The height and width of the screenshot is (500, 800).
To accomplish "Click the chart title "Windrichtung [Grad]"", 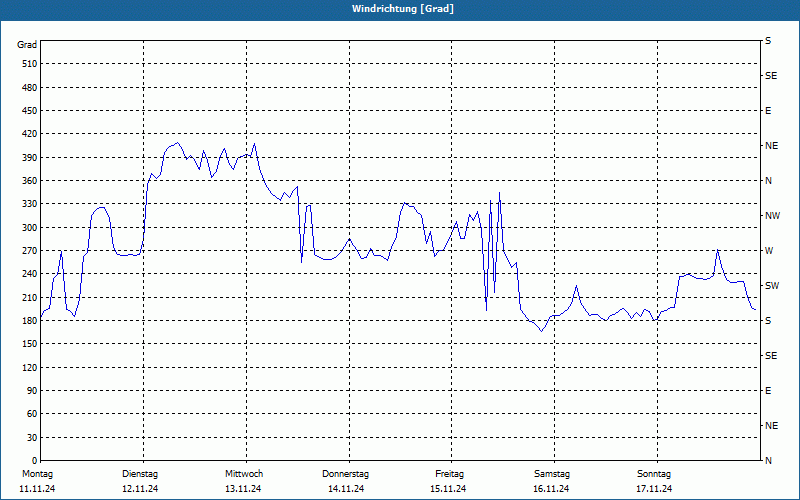I will tap(403, 9).
